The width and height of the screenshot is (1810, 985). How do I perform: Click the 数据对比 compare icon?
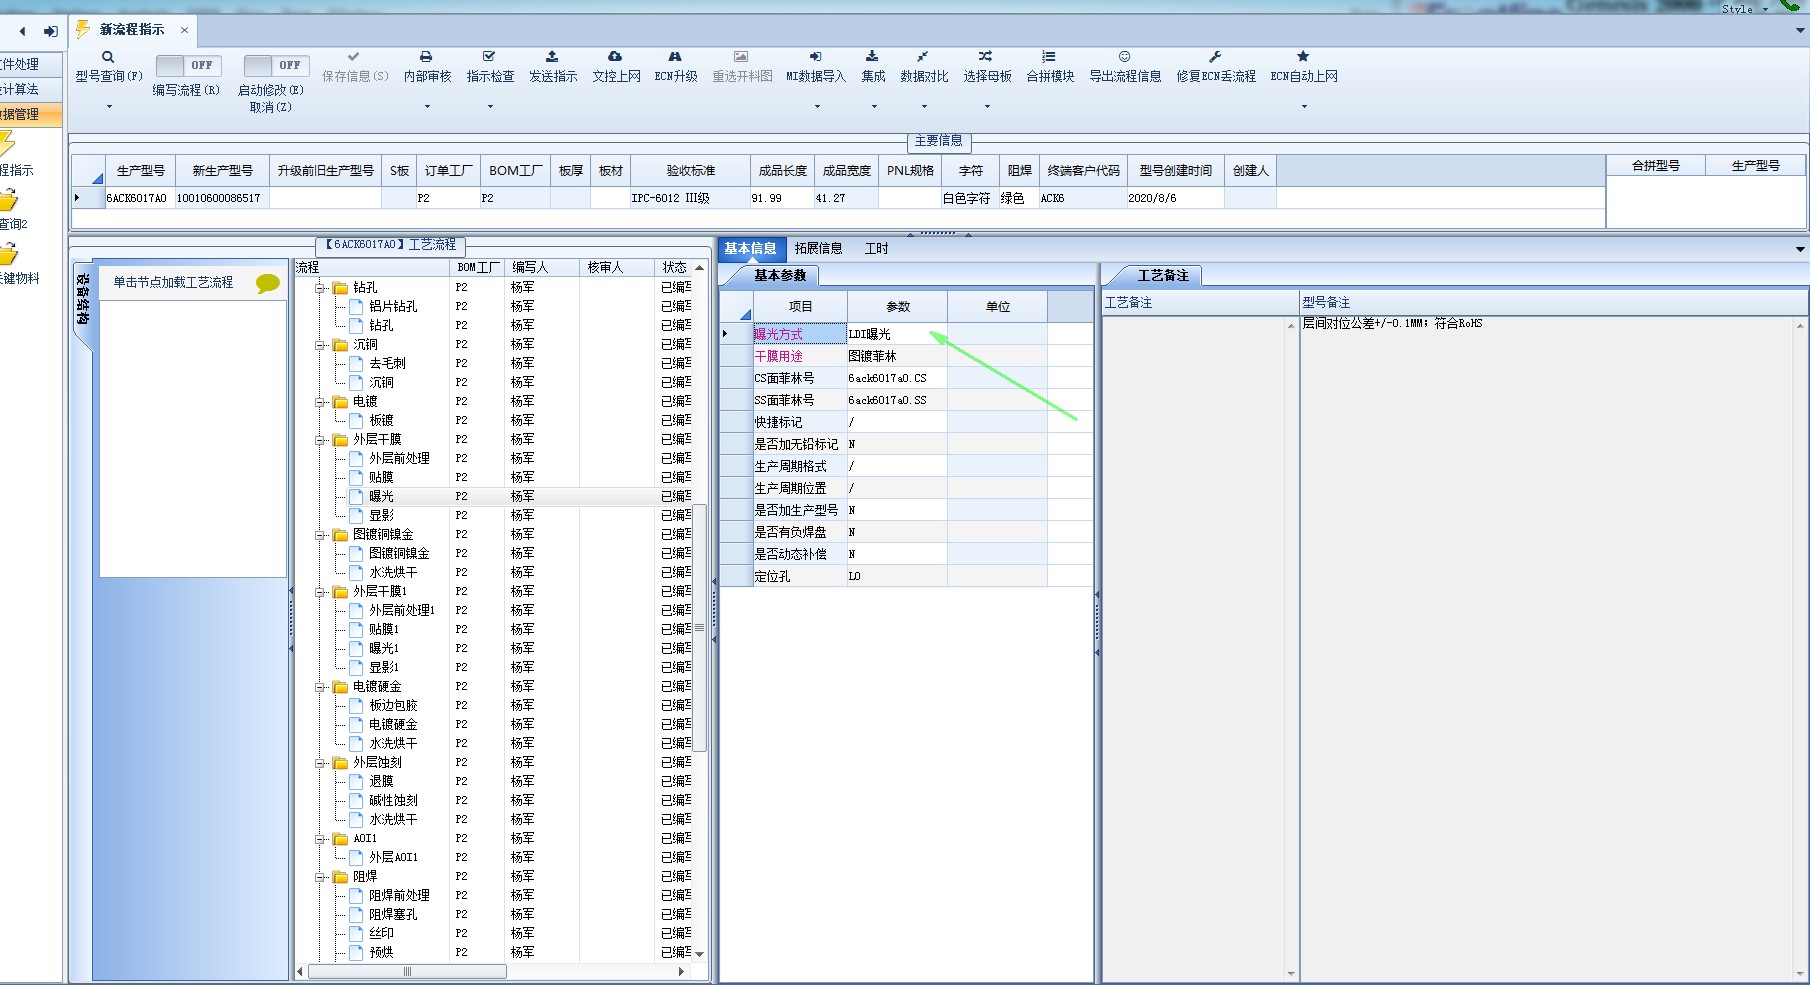pyautogui.click(x=923, y=57)
